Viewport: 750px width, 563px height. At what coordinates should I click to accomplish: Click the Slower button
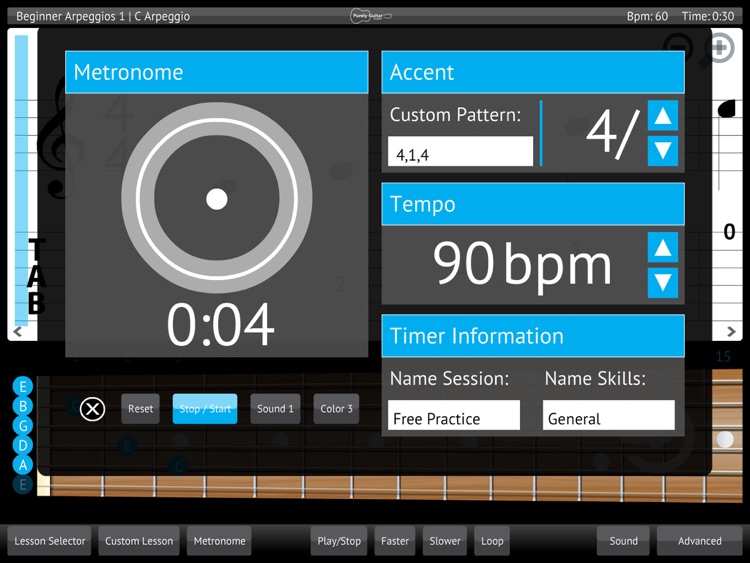pos(444,541)
